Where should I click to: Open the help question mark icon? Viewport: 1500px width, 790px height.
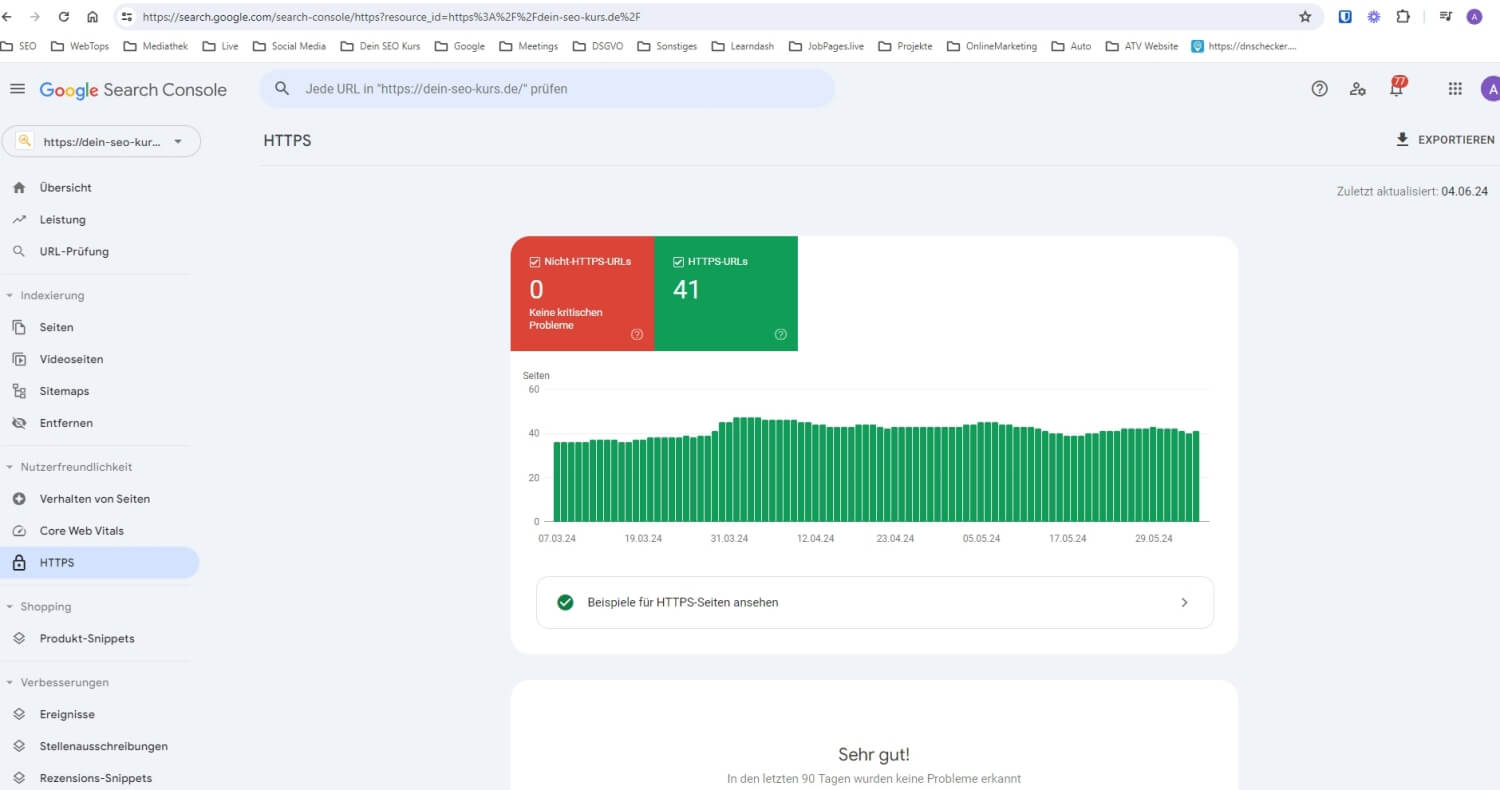tap(1319, 89)
